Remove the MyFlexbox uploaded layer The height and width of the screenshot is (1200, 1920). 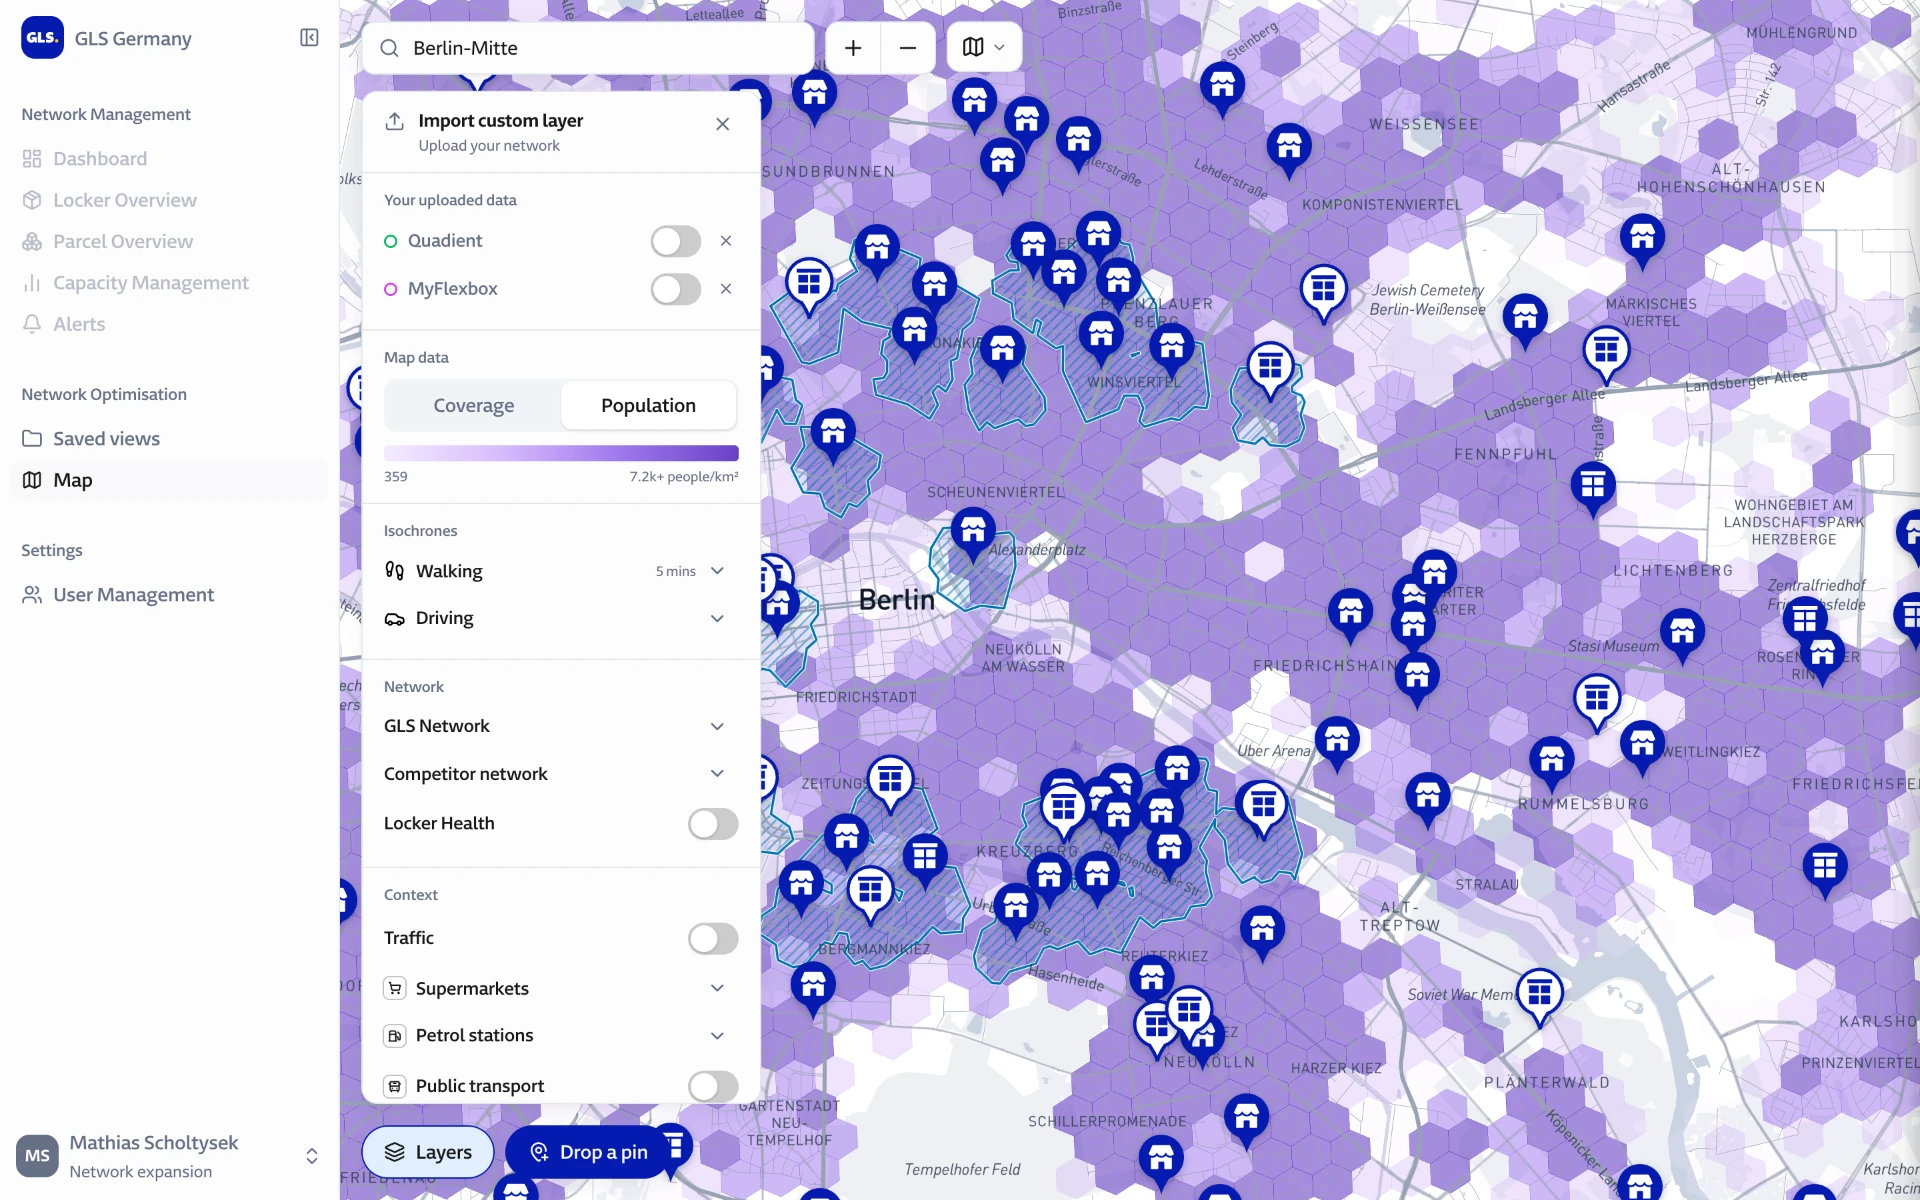pos(726,289)
